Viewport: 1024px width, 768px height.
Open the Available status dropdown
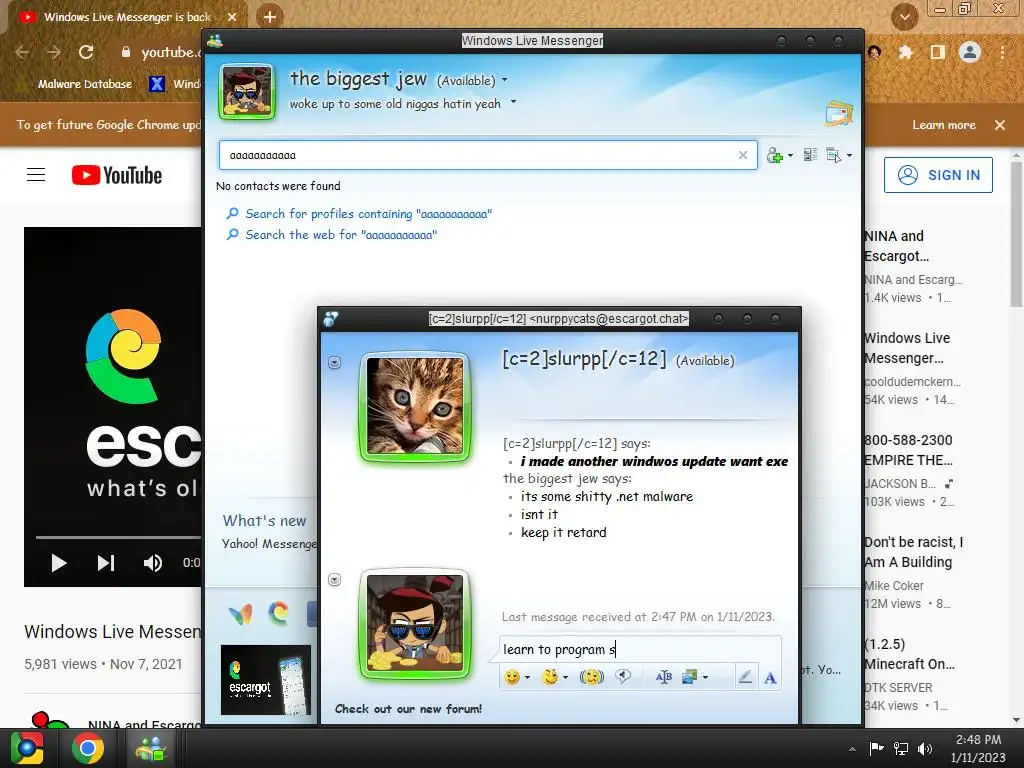(x=504, y=80)
